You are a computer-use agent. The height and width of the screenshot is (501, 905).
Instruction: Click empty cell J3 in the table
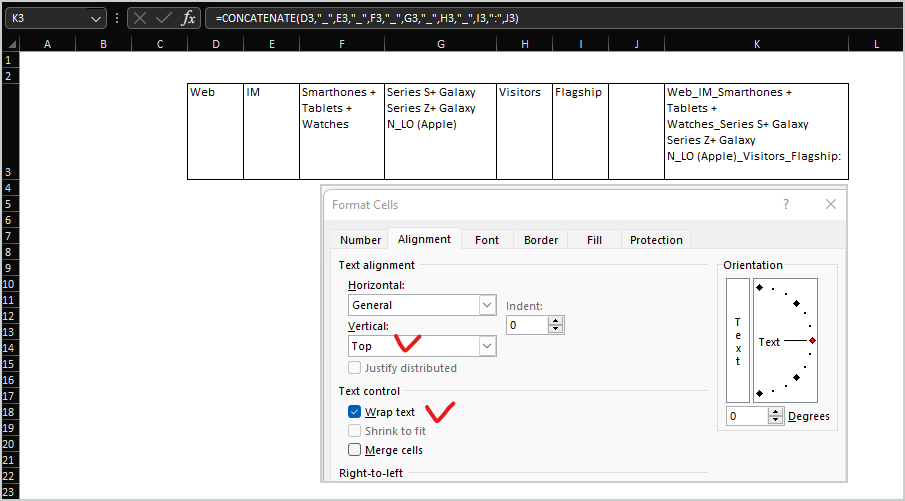(637, 132)
